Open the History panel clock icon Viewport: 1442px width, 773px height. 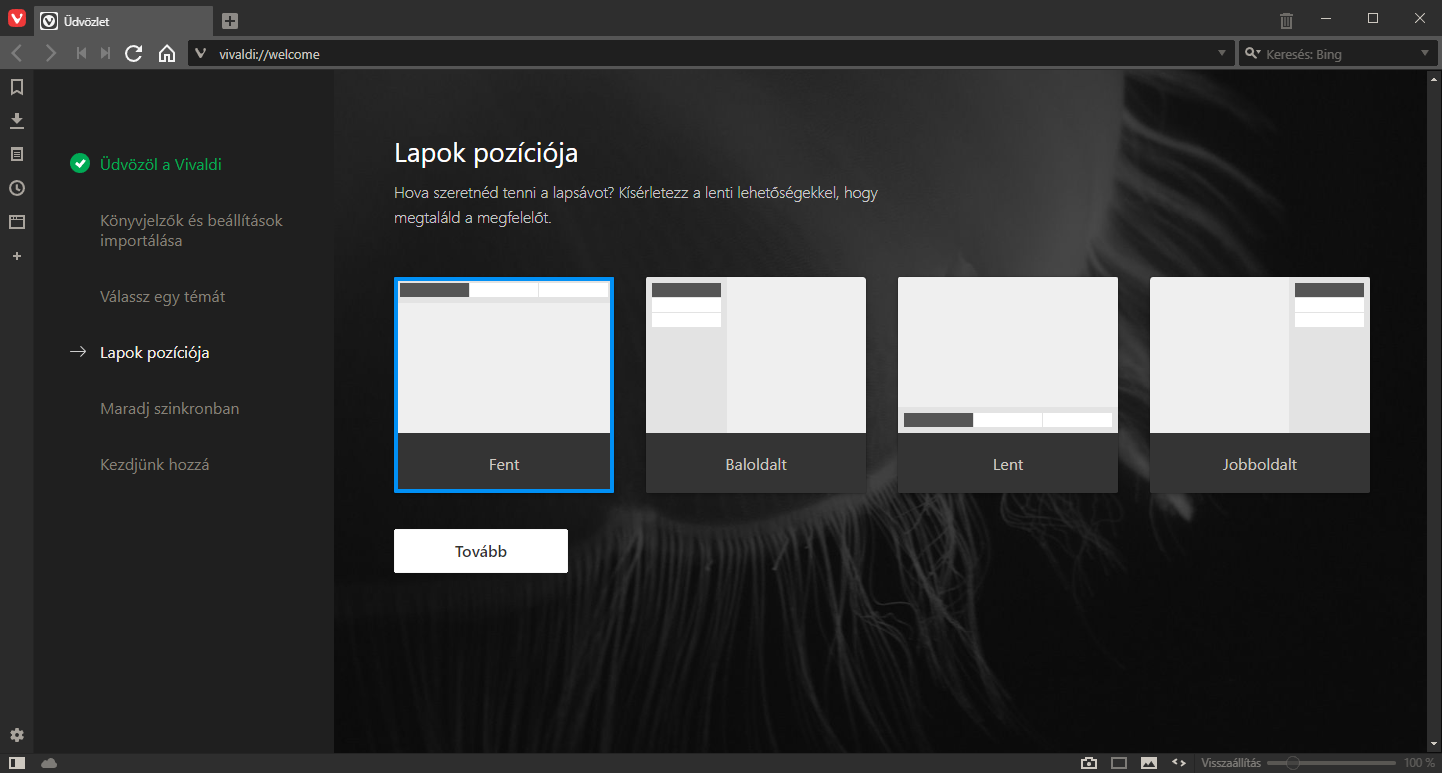[16, 188]
